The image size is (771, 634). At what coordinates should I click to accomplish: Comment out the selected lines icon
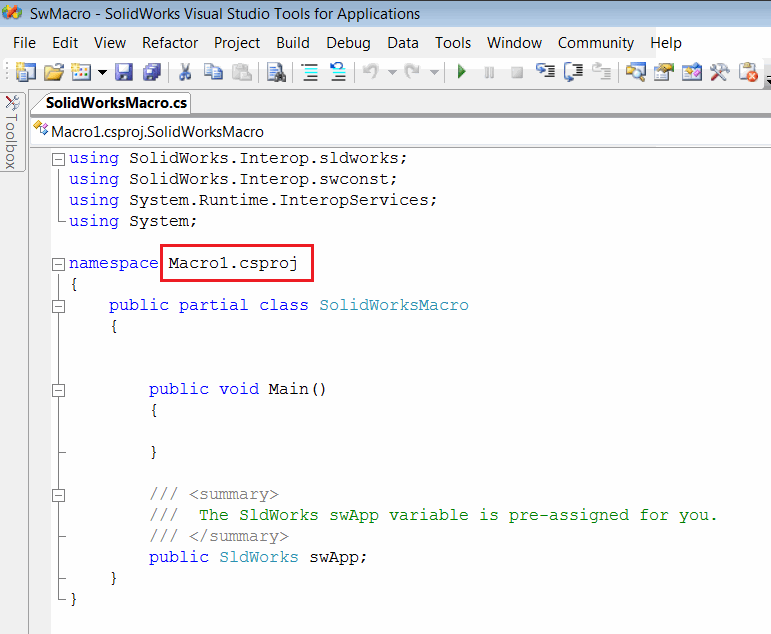[310, 72]
